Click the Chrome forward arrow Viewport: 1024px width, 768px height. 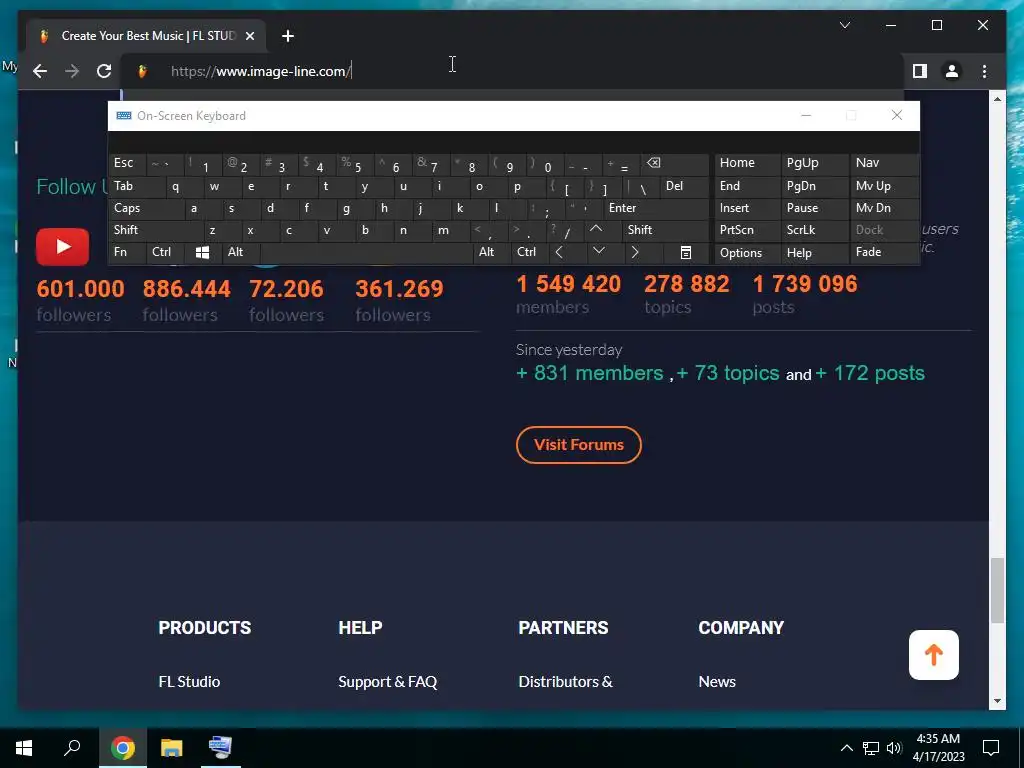[72, 71]
